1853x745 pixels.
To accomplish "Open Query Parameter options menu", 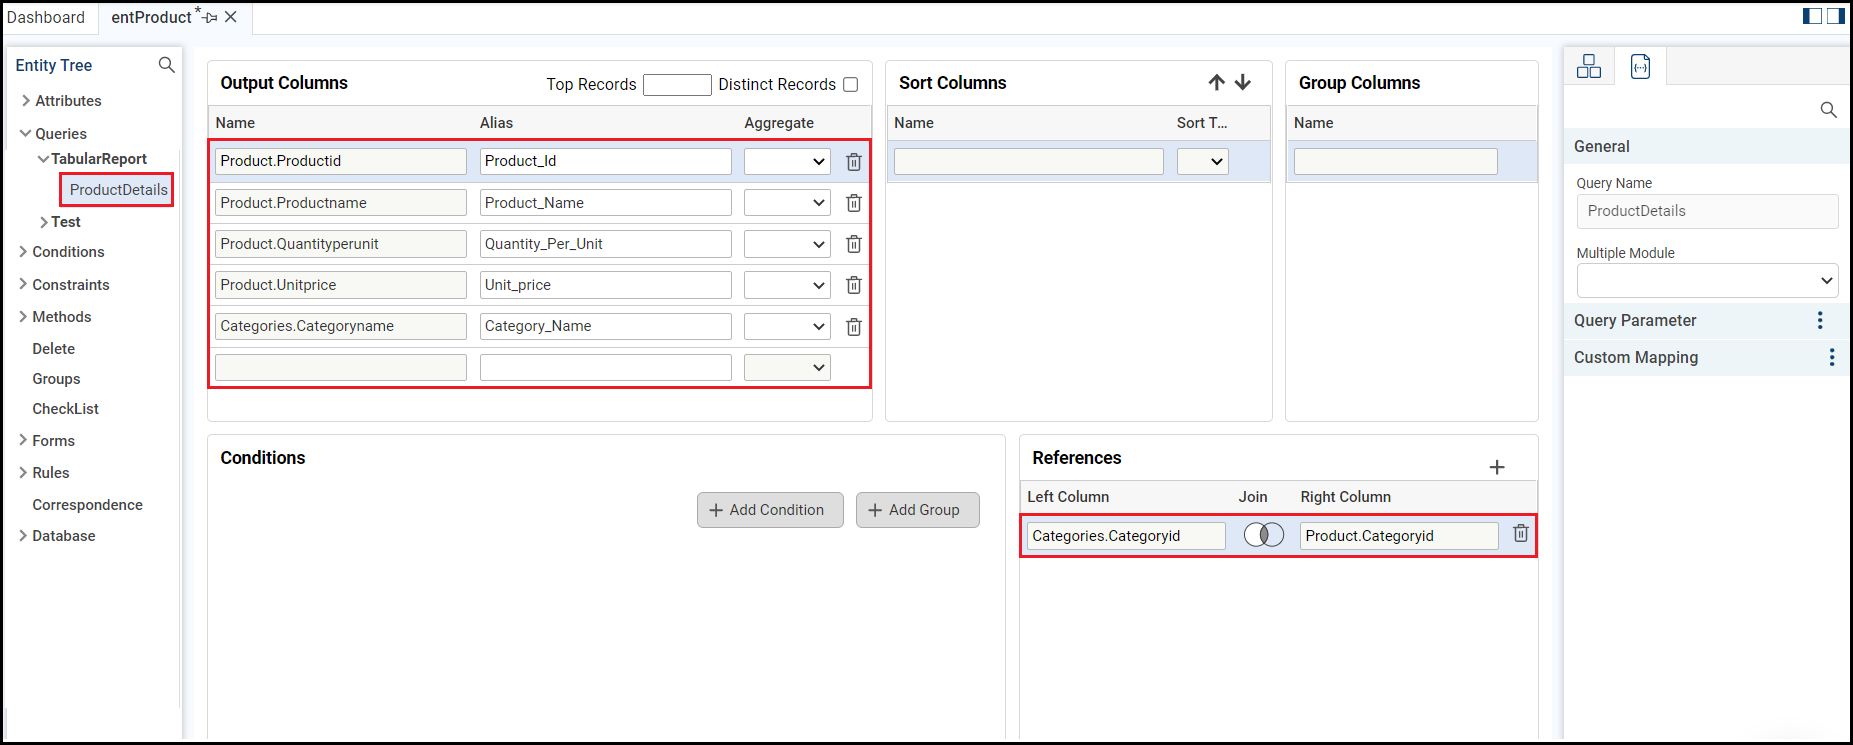I will tap(1820, 320).
